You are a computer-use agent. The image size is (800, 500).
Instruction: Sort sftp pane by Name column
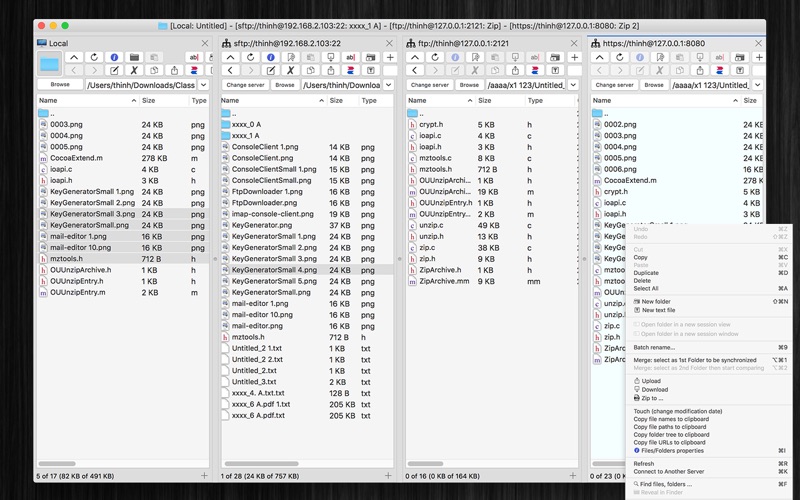pyautogui.click(x=273, y=101)
